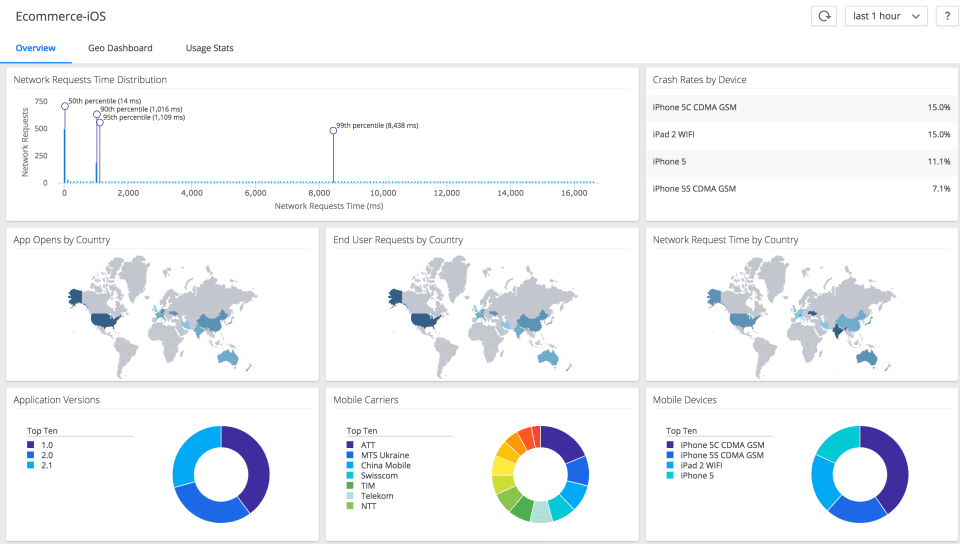Click the 99th percentile marker circle
The width and height of the screenshot is (960, 544).
point(333,130)
